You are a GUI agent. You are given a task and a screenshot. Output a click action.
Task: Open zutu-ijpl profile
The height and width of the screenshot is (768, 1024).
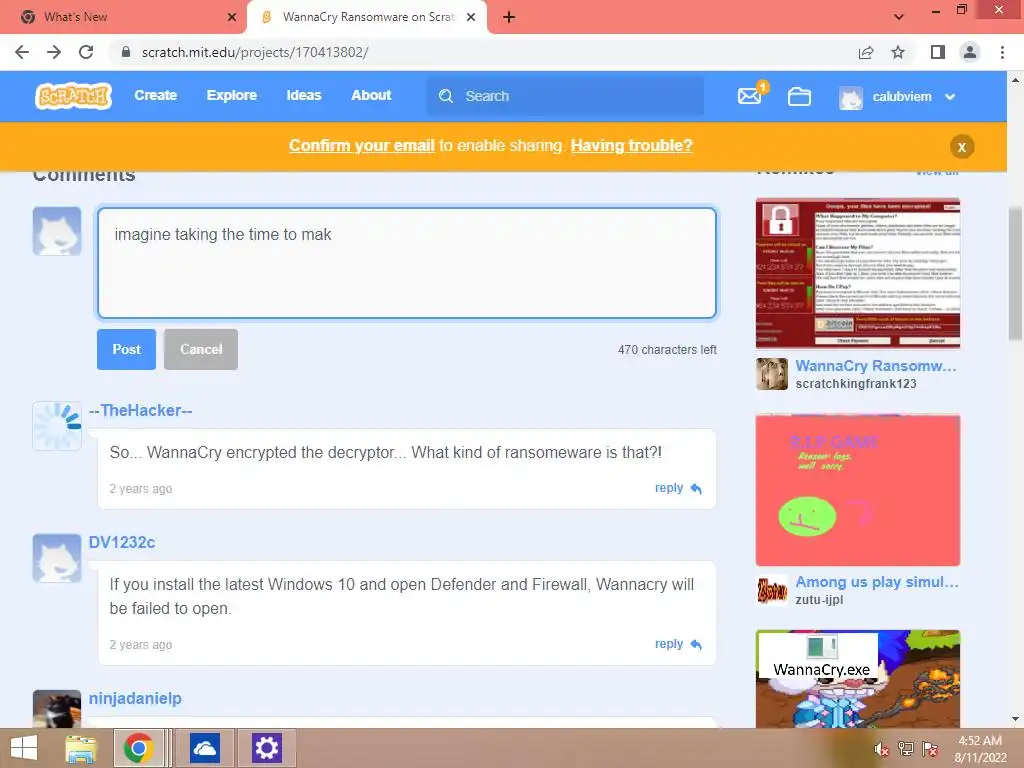819,600
